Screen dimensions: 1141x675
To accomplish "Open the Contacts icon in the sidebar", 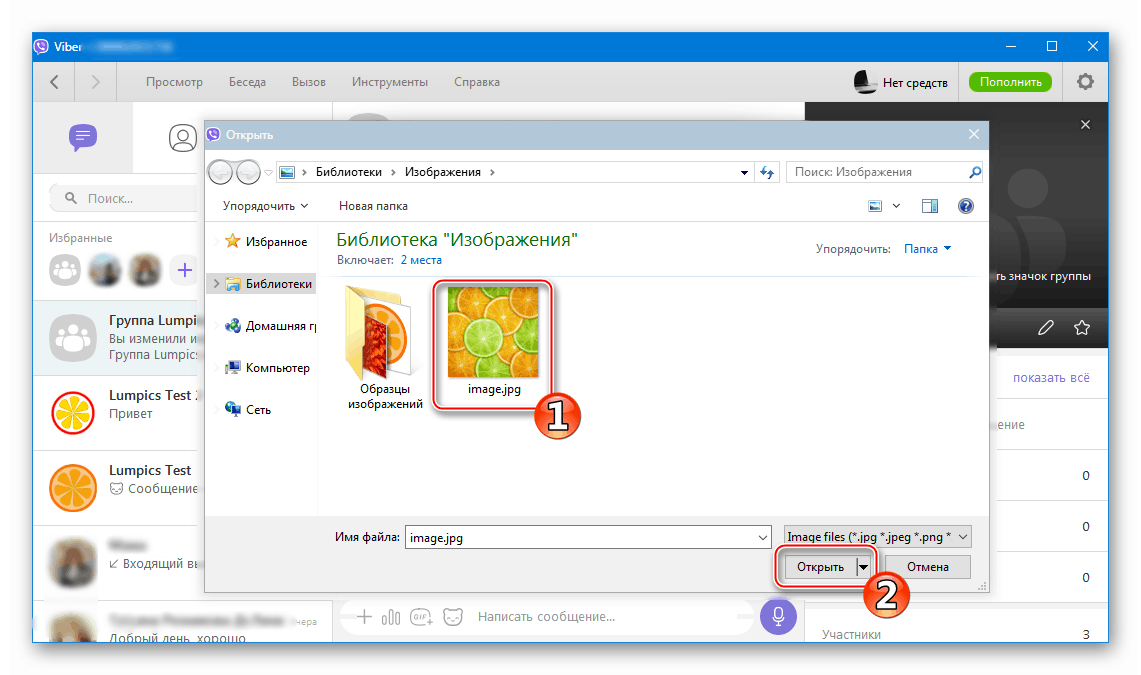I will pos(183,138).
